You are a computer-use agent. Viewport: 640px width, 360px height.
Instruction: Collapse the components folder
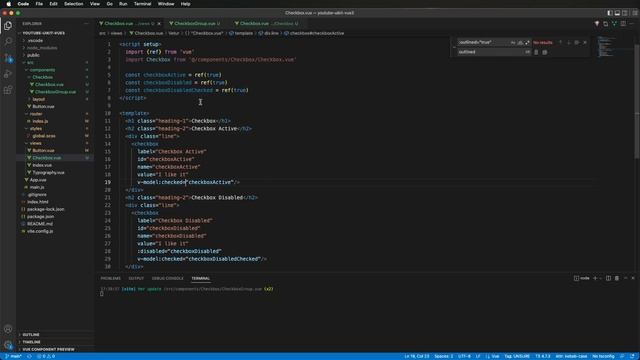42,70
